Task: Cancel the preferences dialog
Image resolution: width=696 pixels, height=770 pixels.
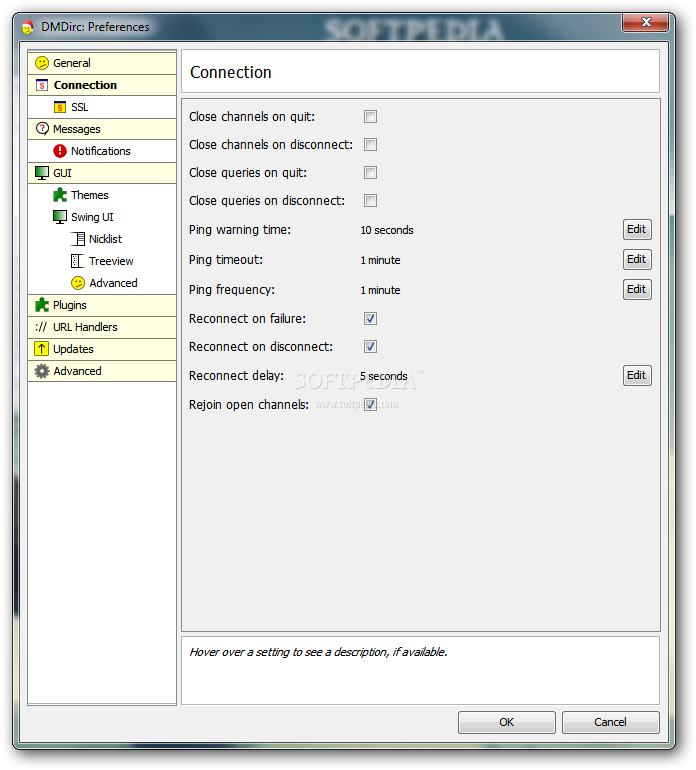Action: coord(611,722)
